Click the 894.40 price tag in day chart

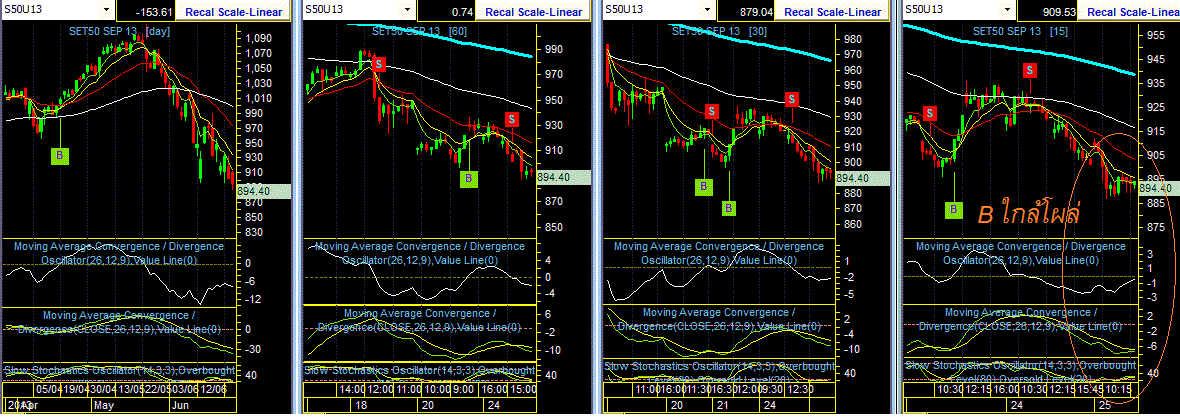264,191
